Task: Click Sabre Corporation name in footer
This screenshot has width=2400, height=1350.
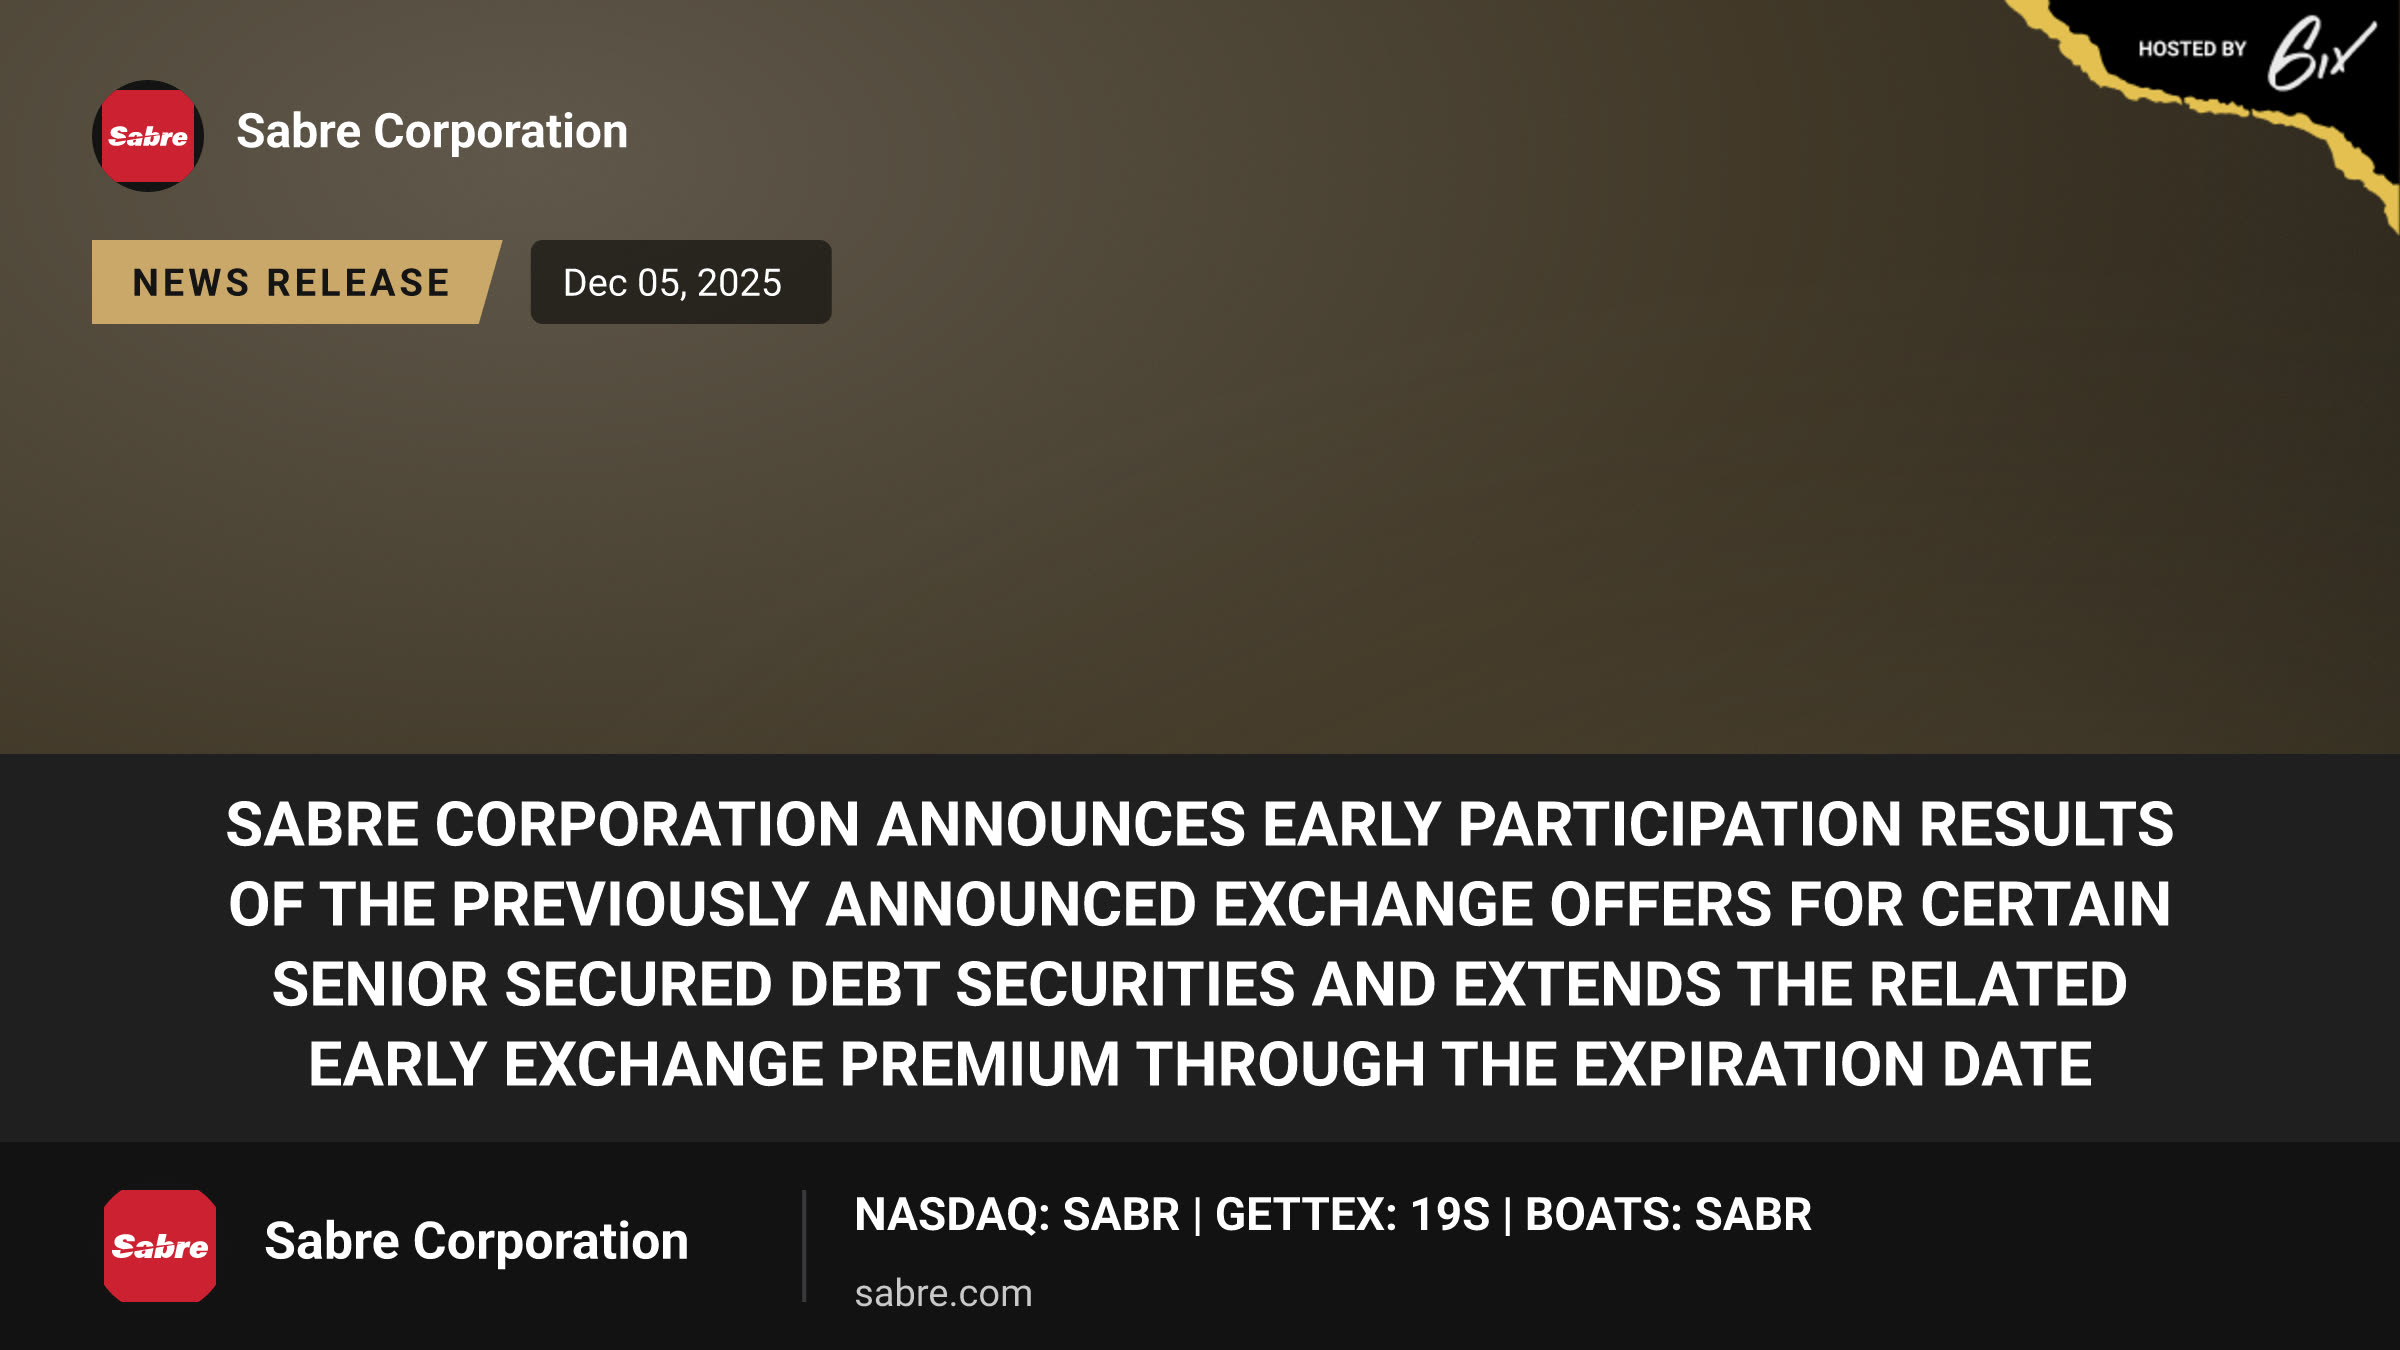Action: [476, 1242]
